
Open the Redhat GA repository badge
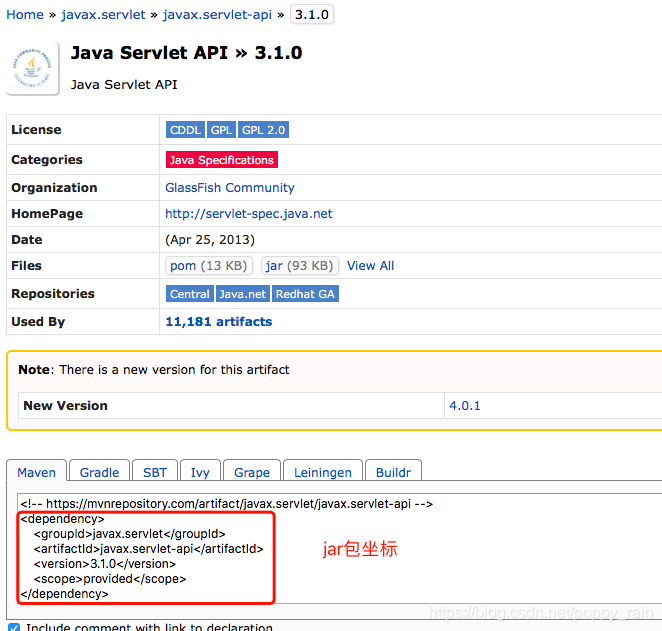(305, 294)
